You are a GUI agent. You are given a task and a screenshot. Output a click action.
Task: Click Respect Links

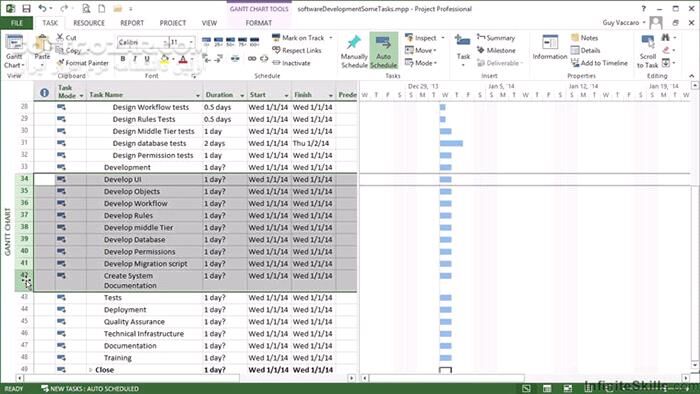pyautogui.click(x=297, y=50)
